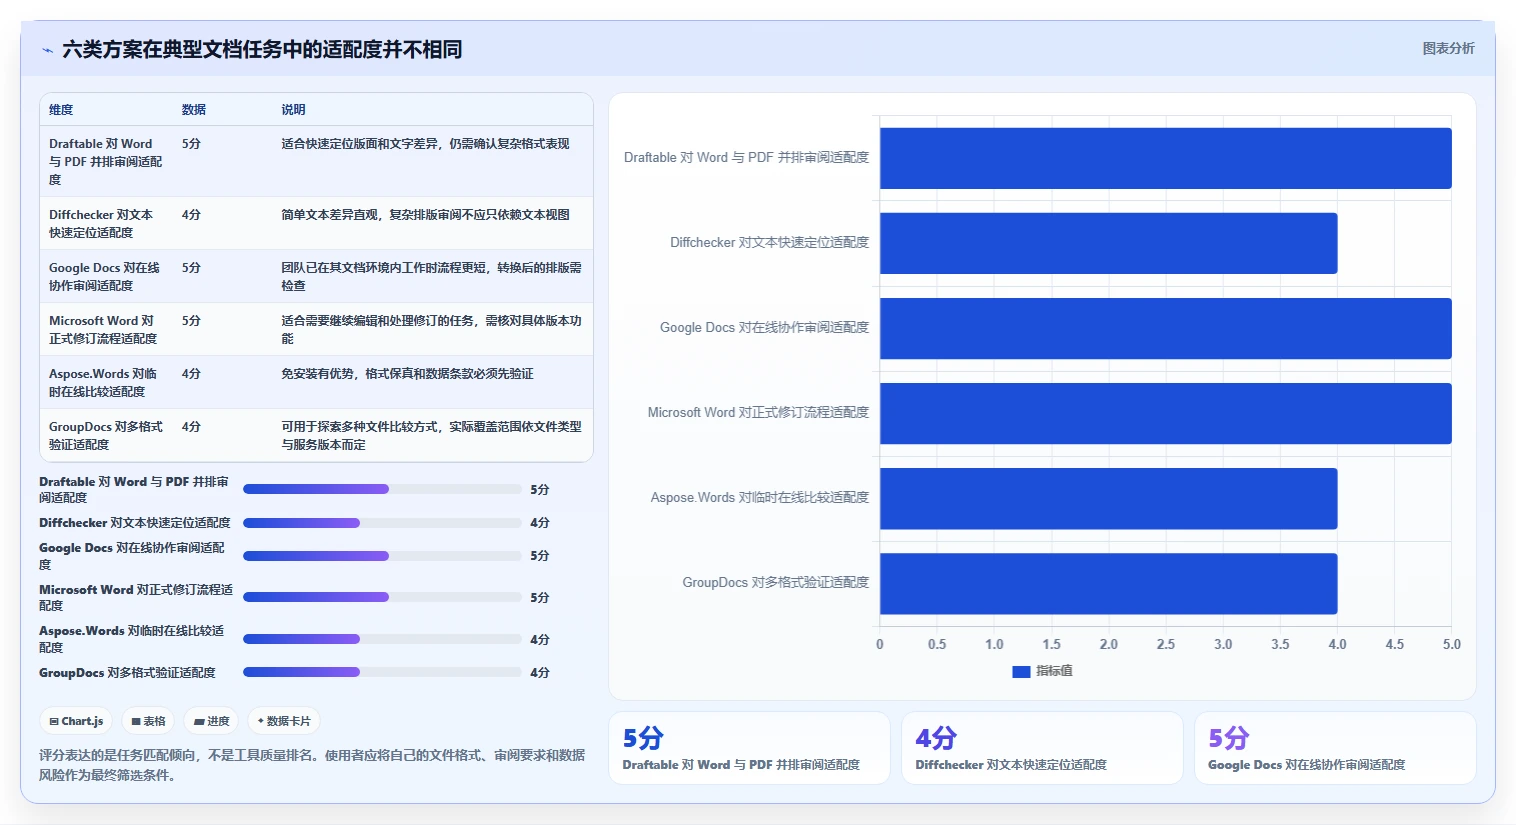
Task: Click the 图表分析 label at top right
Action: click(x=1448, y=48)
